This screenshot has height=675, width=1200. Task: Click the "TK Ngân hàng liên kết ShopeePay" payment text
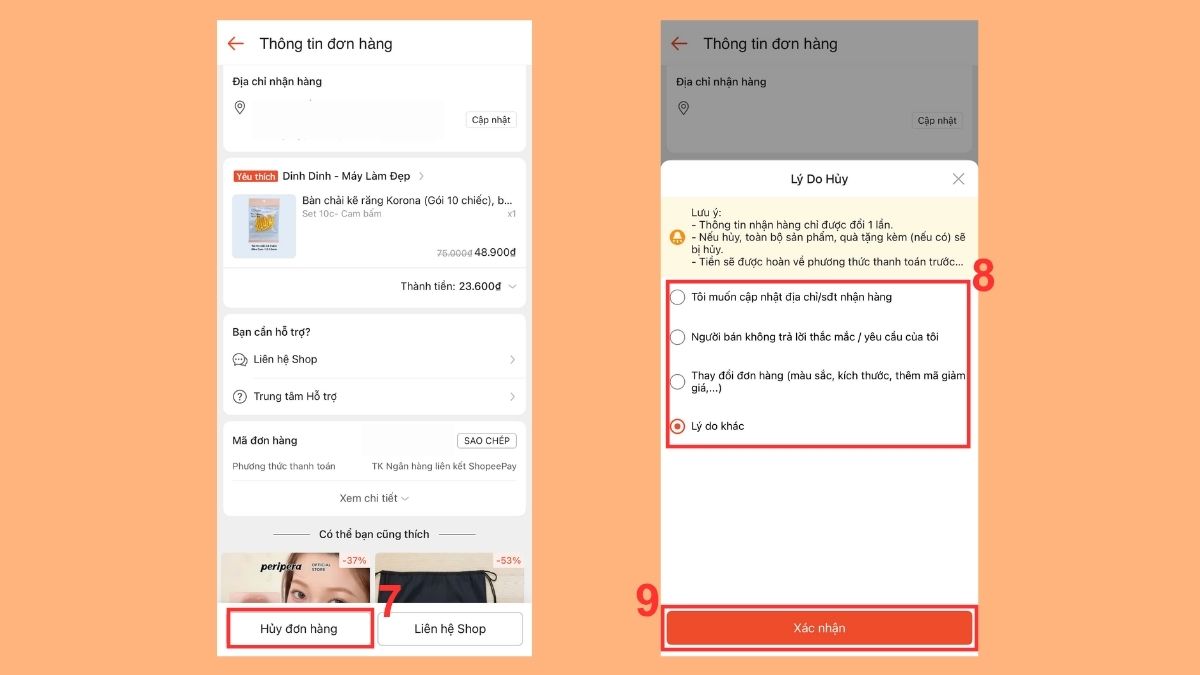point(444,466)
